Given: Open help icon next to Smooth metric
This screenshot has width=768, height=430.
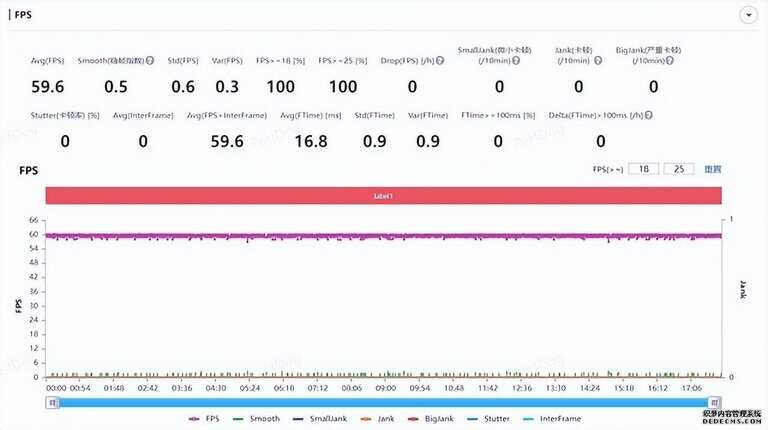Looking at the screenshot, I should [150, 60].
